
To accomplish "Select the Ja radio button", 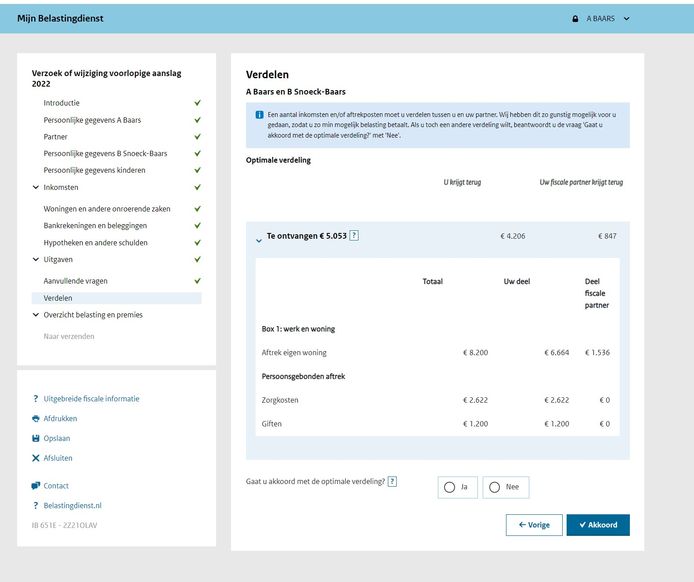I will [x=450, y=487].
